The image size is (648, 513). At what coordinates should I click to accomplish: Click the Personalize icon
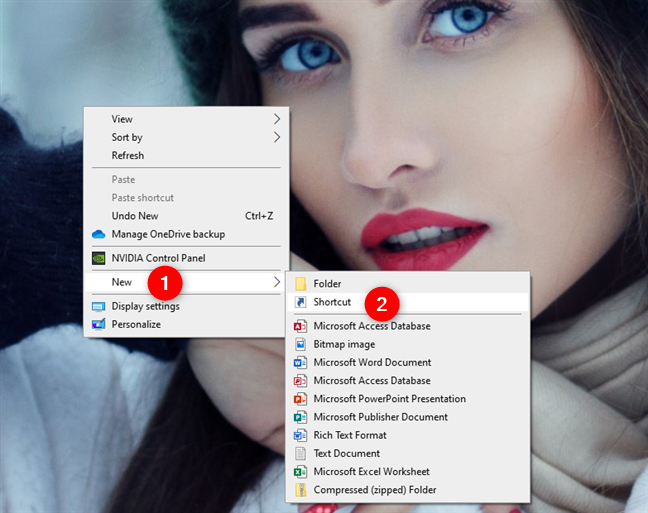98,325
